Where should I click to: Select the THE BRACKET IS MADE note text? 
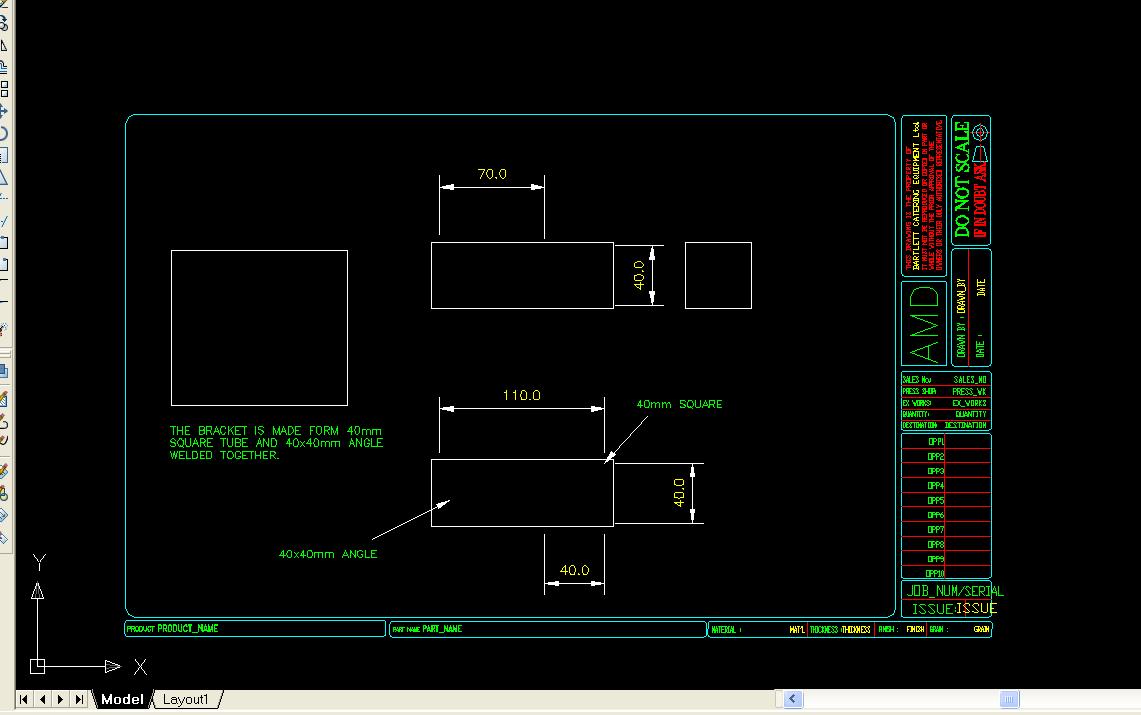[x=276, y=442]
